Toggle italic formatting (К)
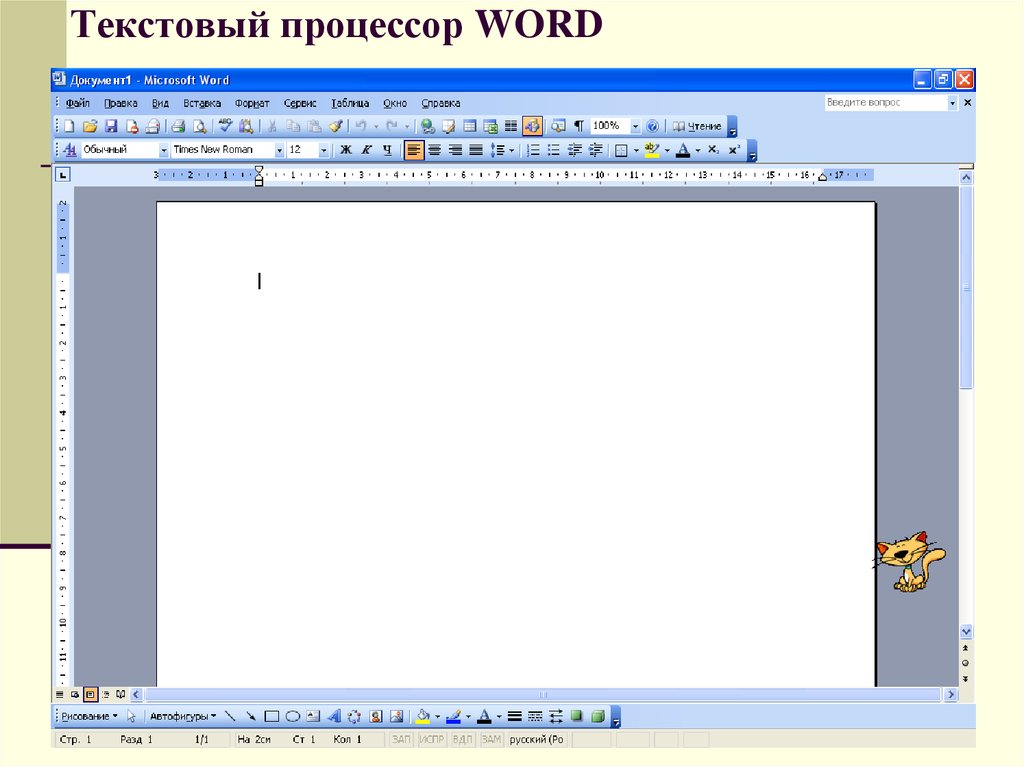 click(367, 150)
